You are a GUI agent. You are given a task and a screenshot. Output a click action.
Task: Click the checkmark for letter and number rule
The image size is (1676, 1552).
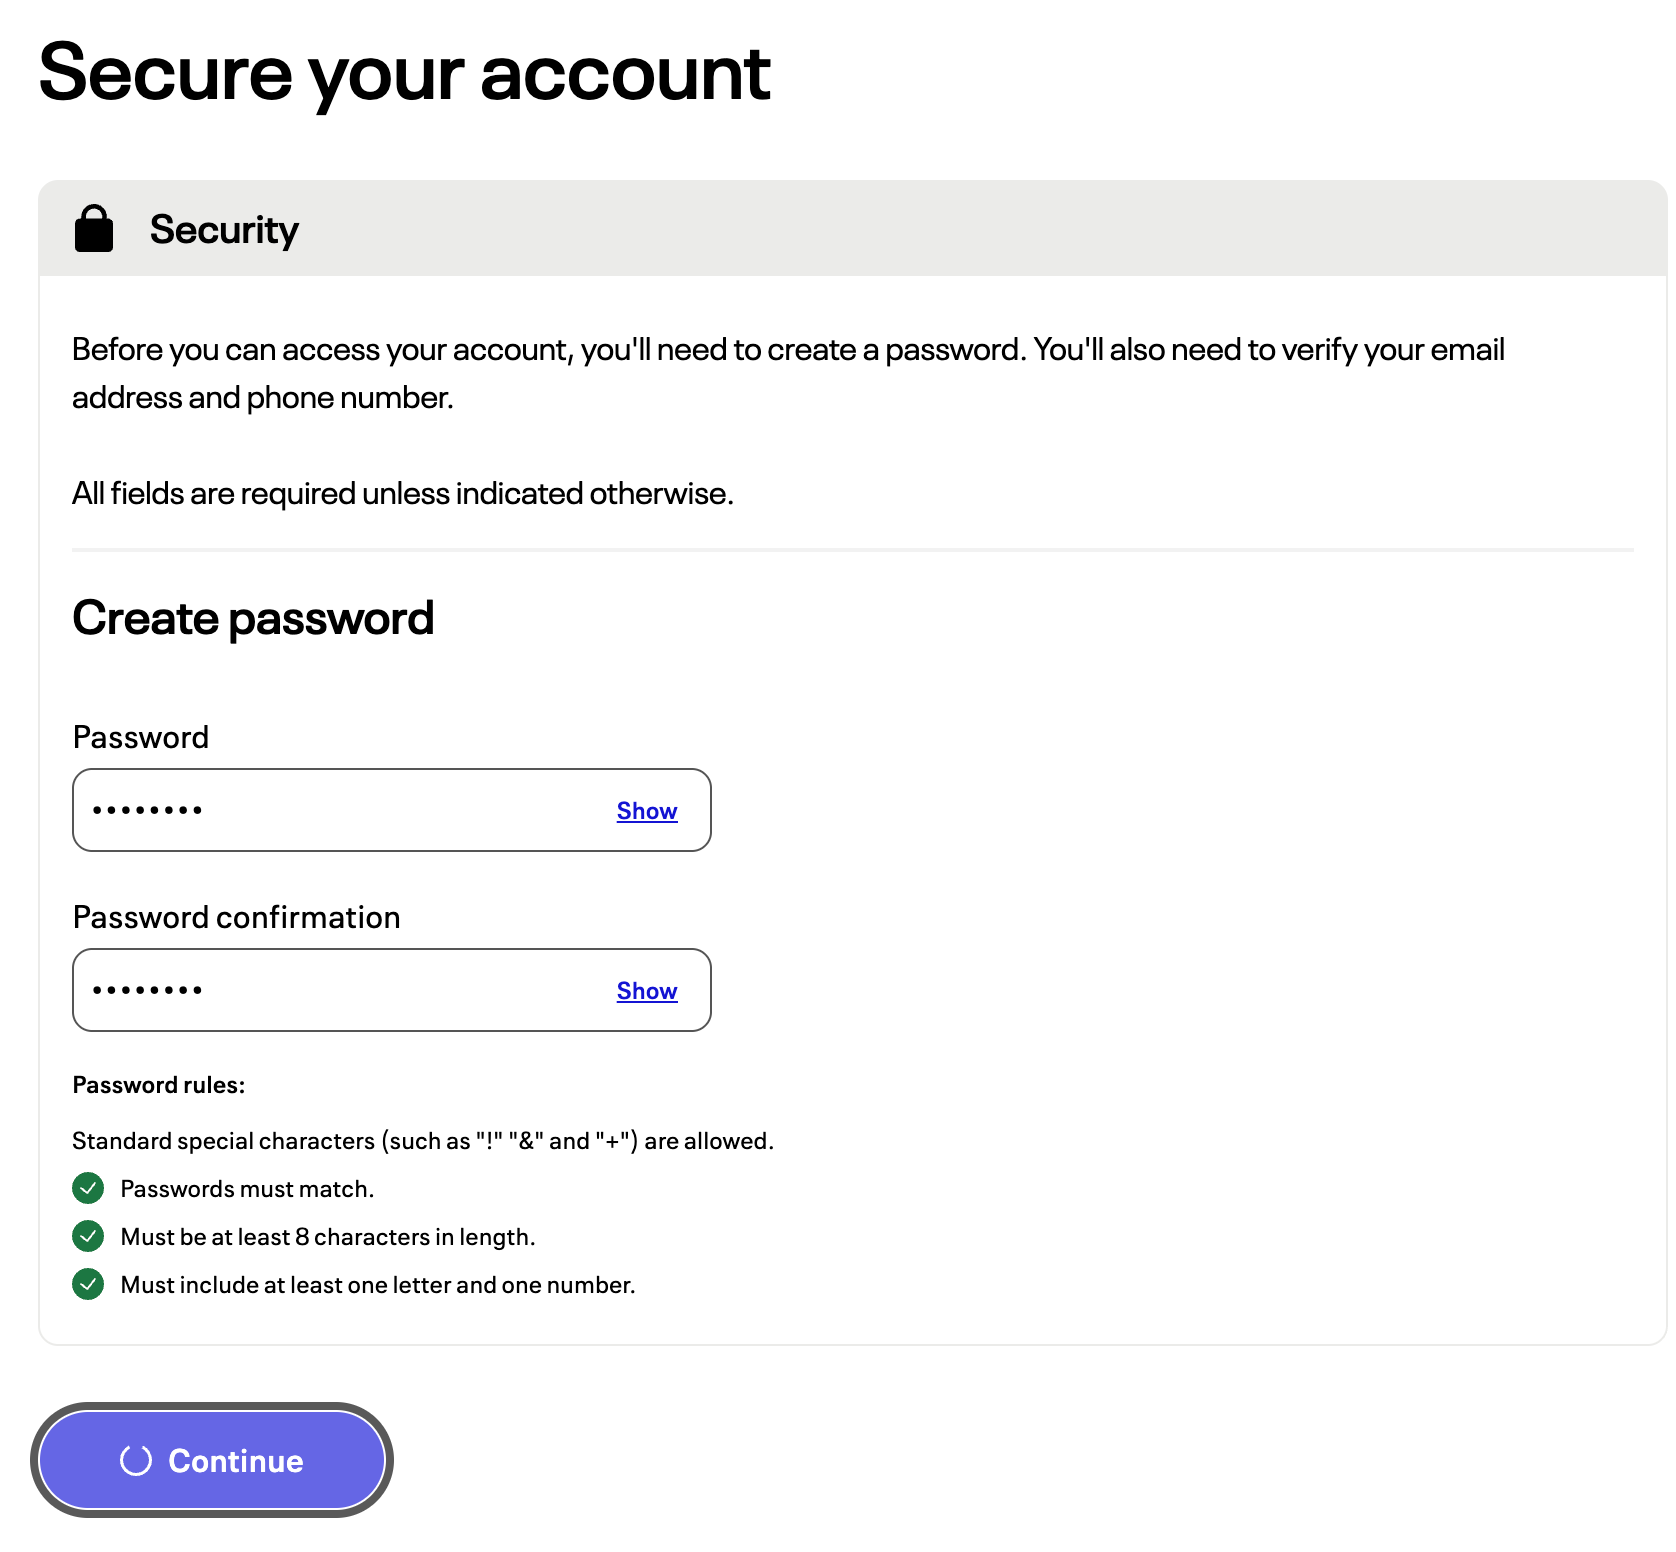click(x=88, y=1284)
